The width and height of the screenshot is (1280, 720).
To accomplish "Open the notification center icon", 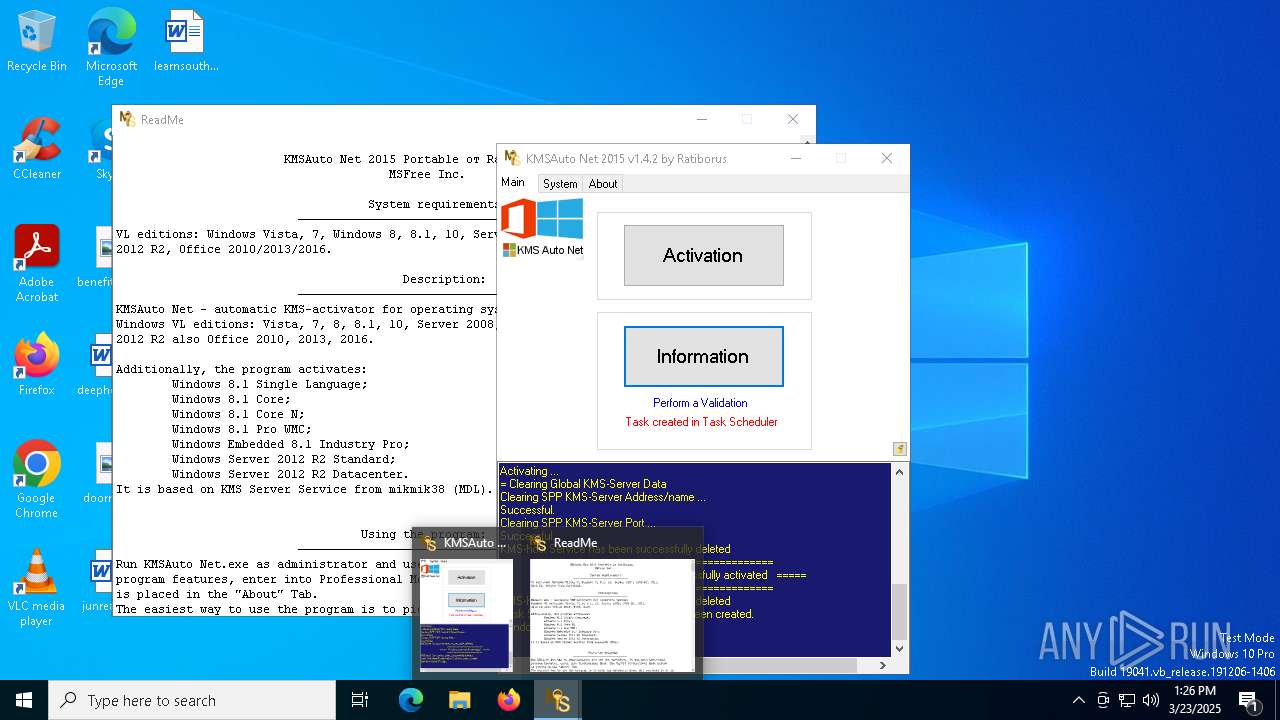I will 1249,700.
